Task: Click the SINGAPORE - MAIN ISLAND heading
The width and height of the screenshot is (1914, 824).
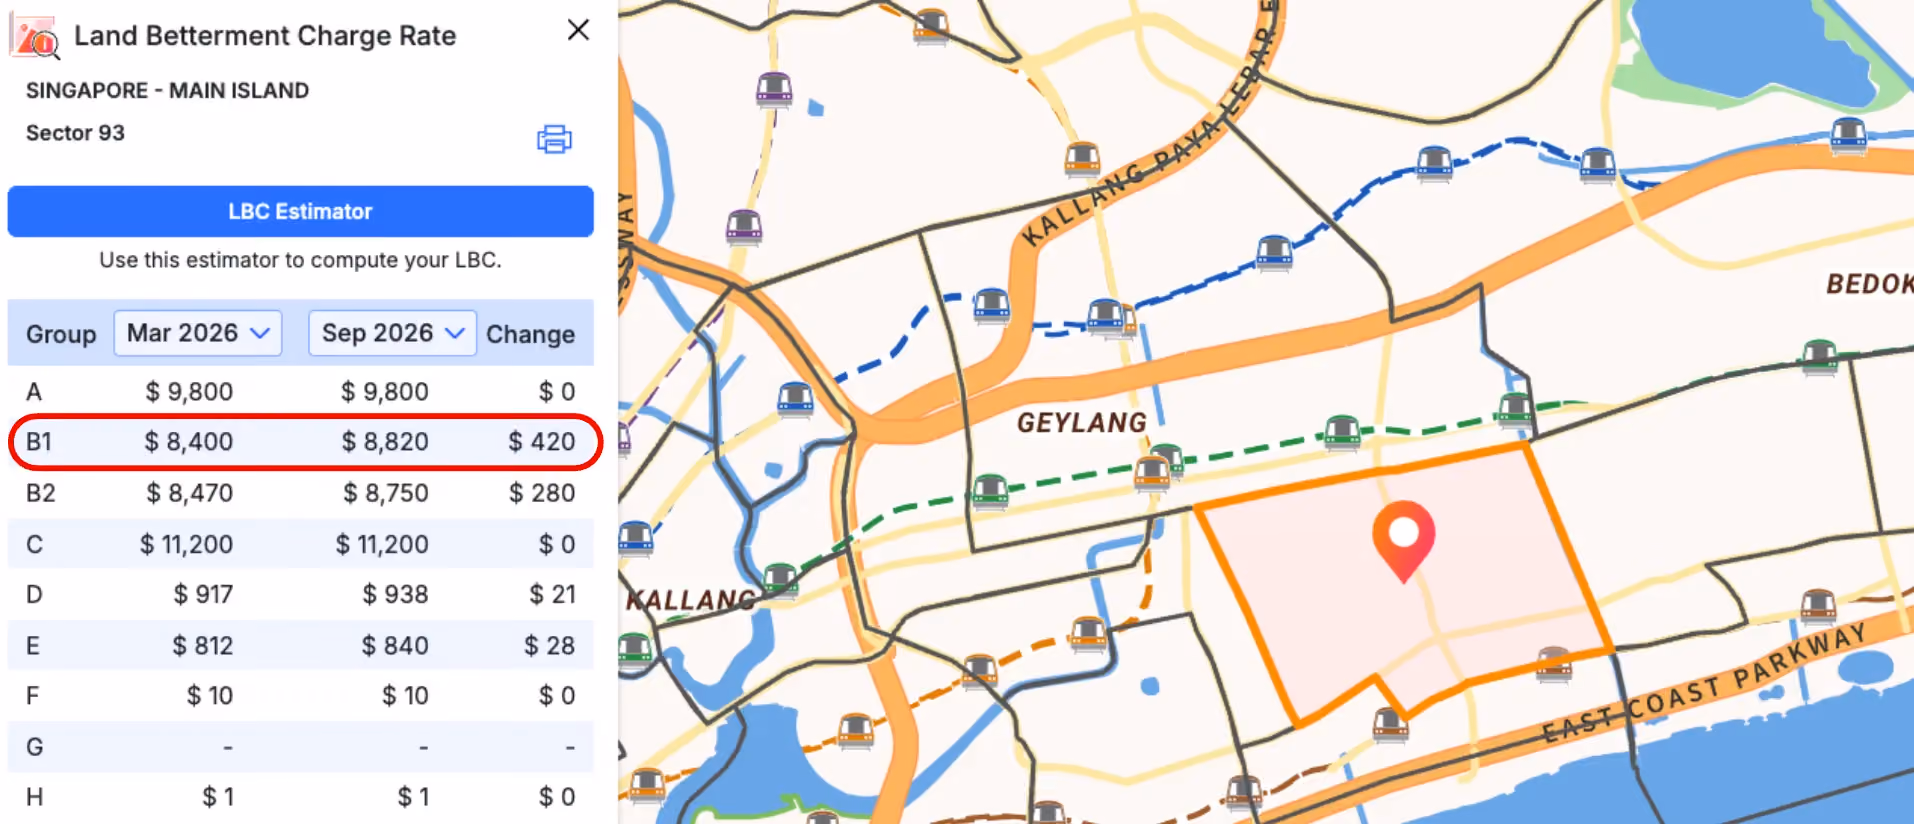Action: pyautogui.click(x=167, y=90)
